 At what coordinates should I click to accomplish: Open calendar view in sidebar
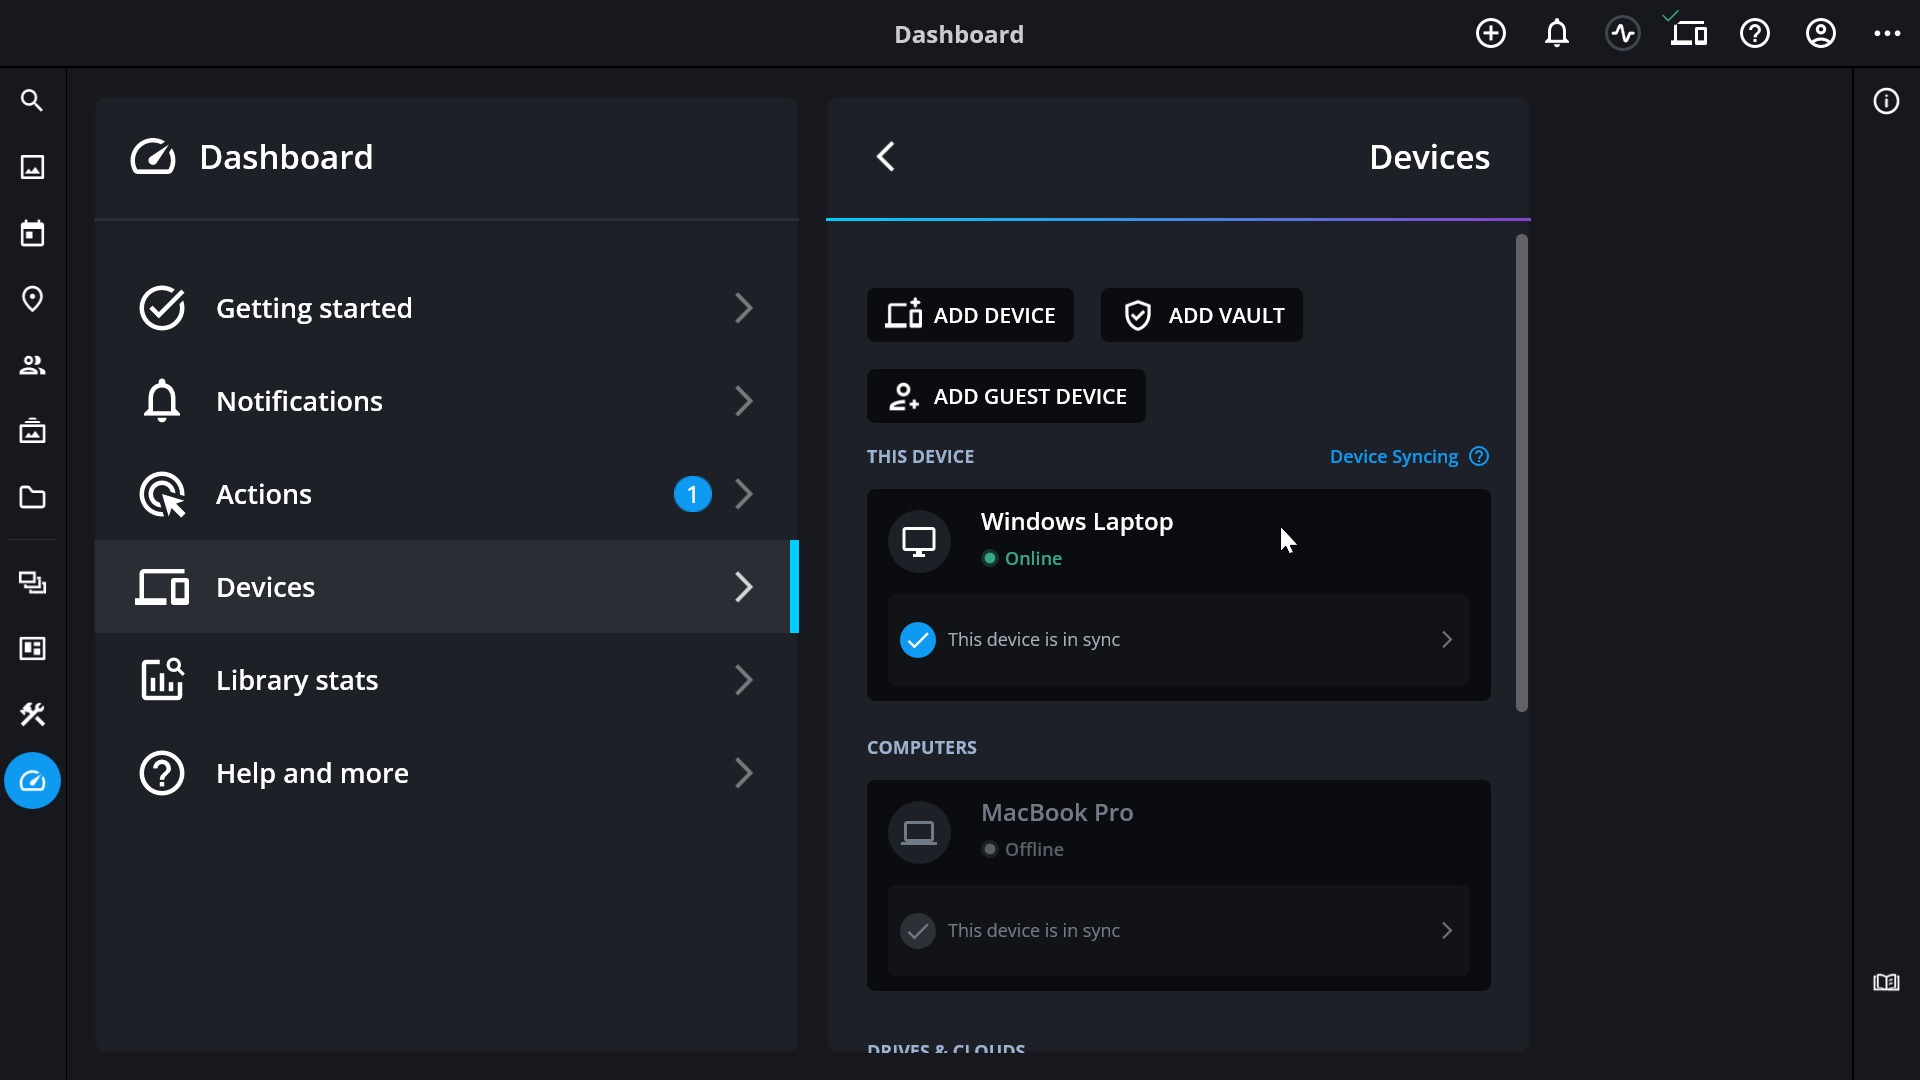tap(32, 233)
